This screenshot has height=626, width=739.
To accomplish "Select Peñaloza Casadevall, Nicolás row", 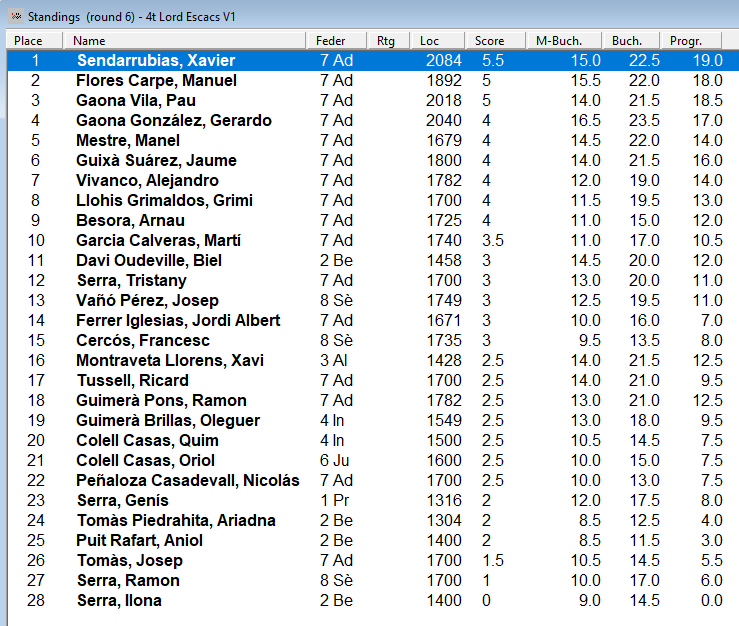I will pyautogui.click(x=187, y=481).
